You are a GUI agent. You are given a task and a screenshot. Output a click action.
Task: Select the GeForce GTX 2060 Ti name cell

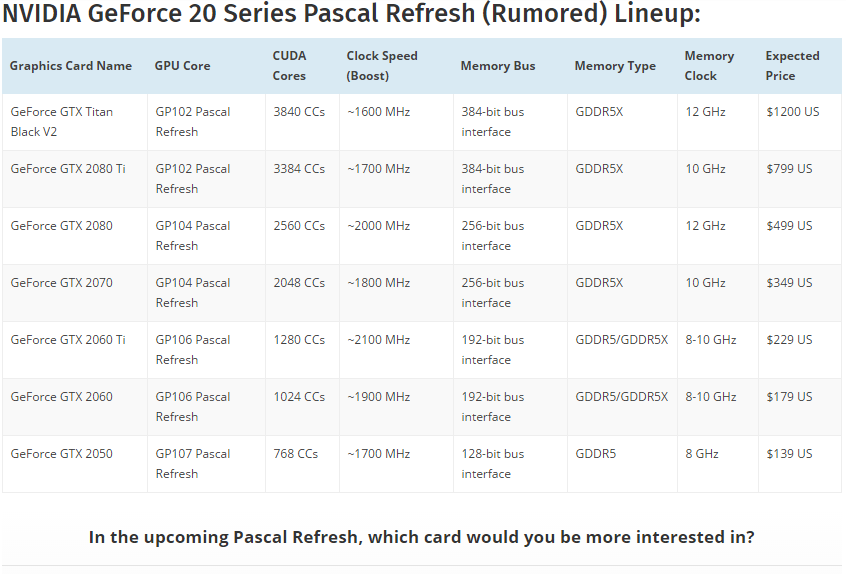tap(68, 340)
